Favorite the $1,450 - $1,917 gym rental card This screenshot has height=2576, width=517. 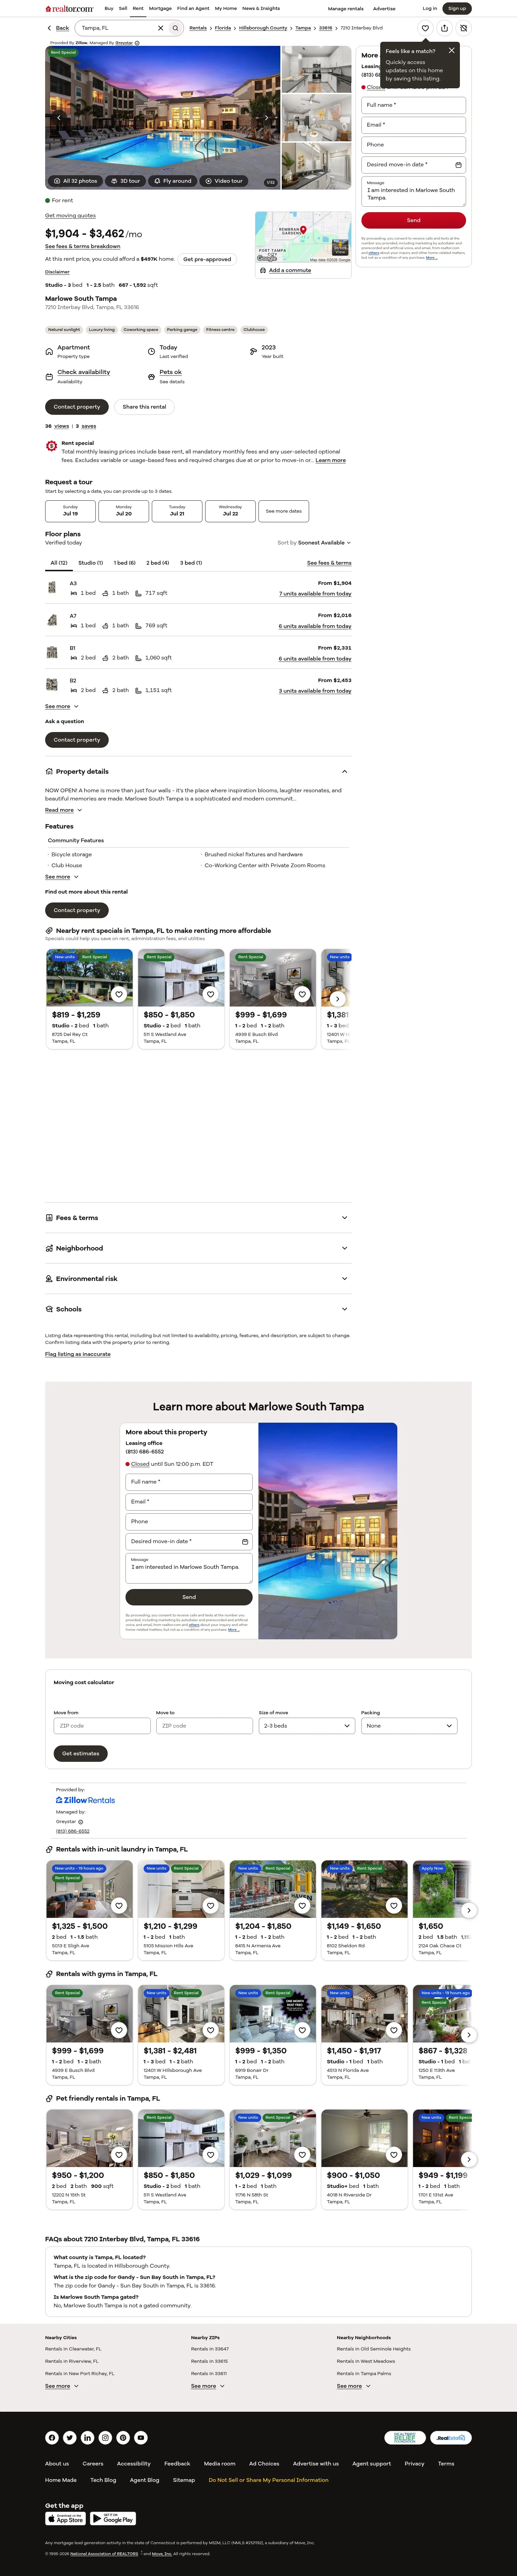[394, 2030]
